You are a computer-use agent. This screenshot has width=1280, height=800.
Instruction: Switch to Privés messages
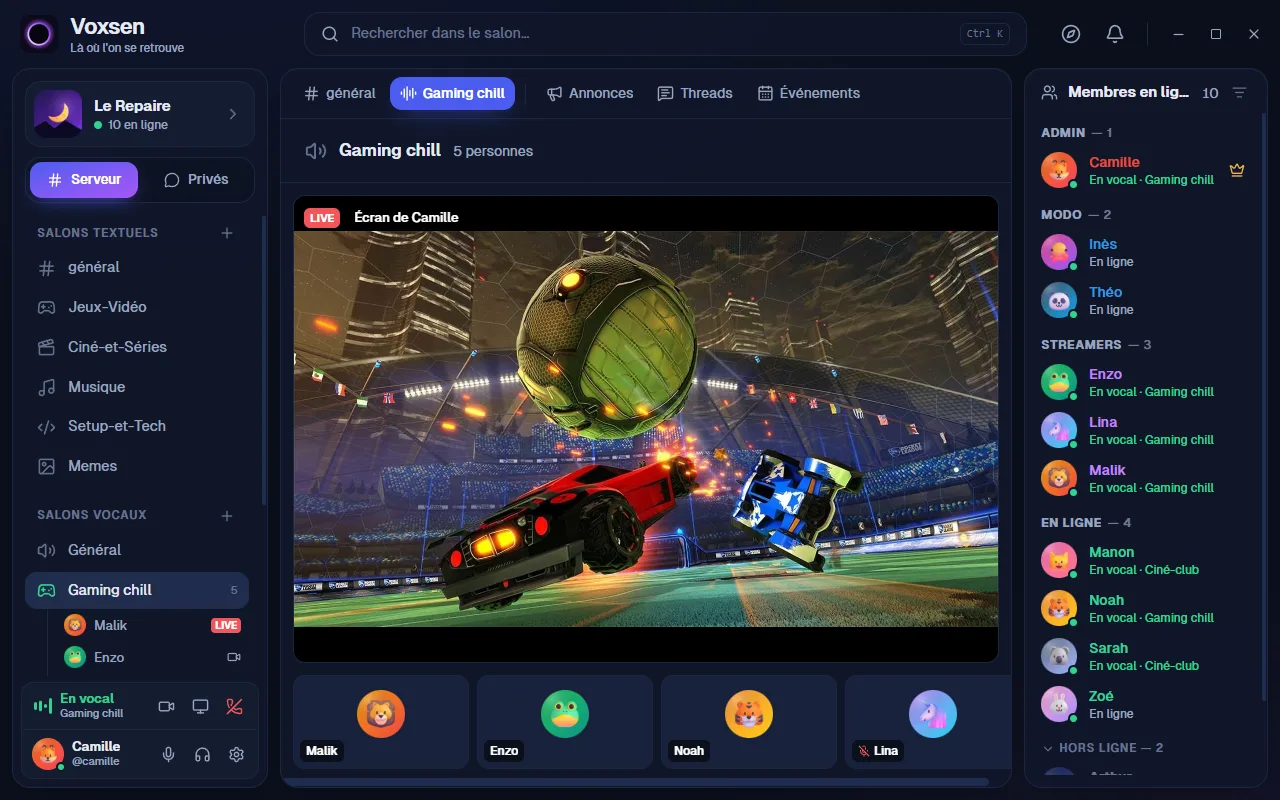coord(196,180)
